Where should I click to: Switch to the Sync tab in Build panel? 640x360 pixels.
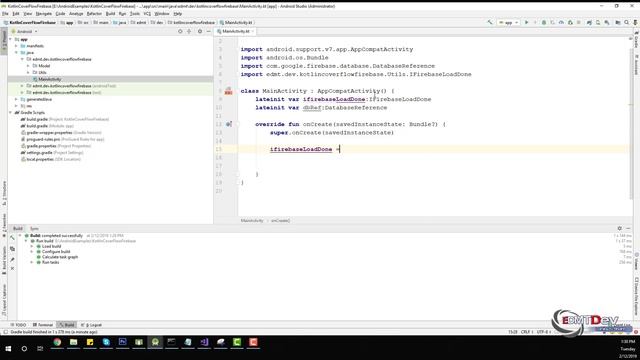tap(34, 229)
